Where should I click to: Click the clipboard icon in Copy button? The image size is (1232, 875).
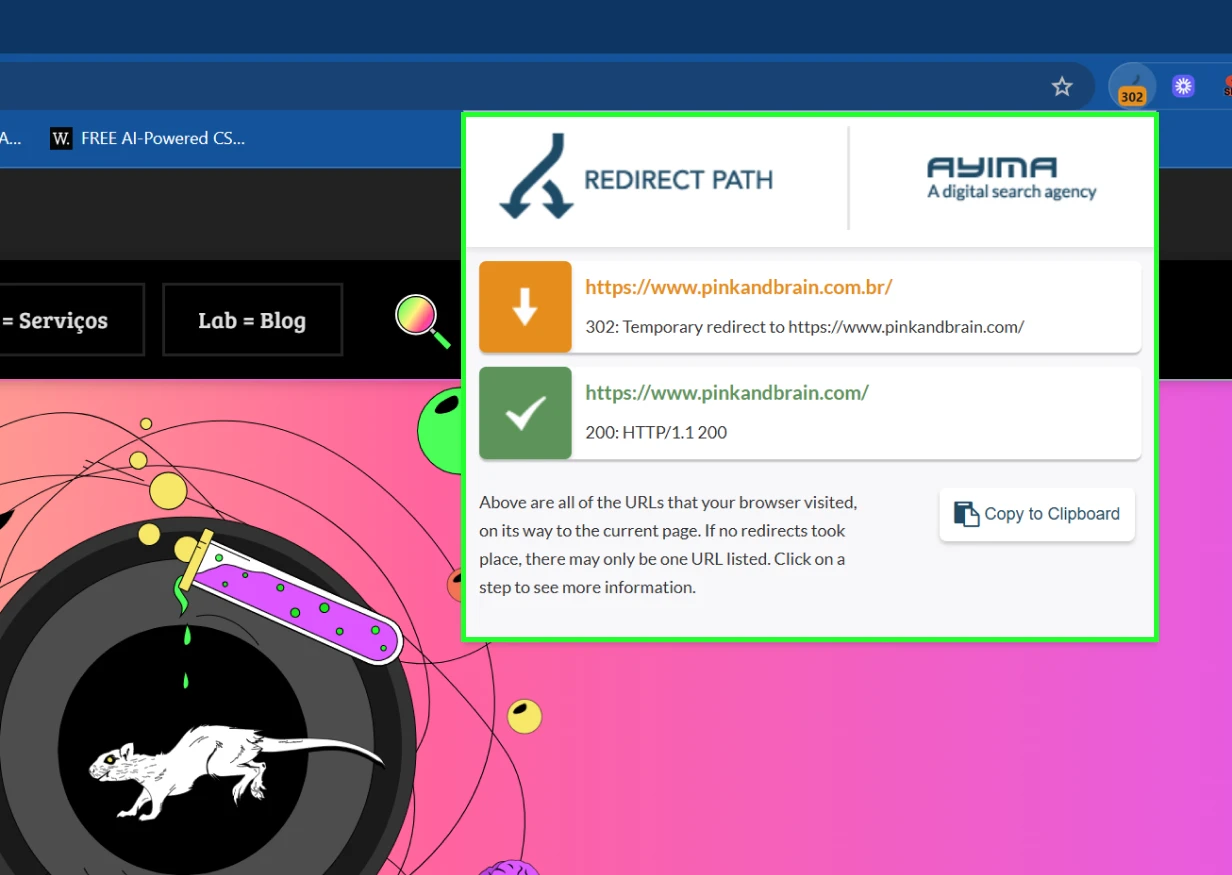pyautogui.click(x=965, y=514)
